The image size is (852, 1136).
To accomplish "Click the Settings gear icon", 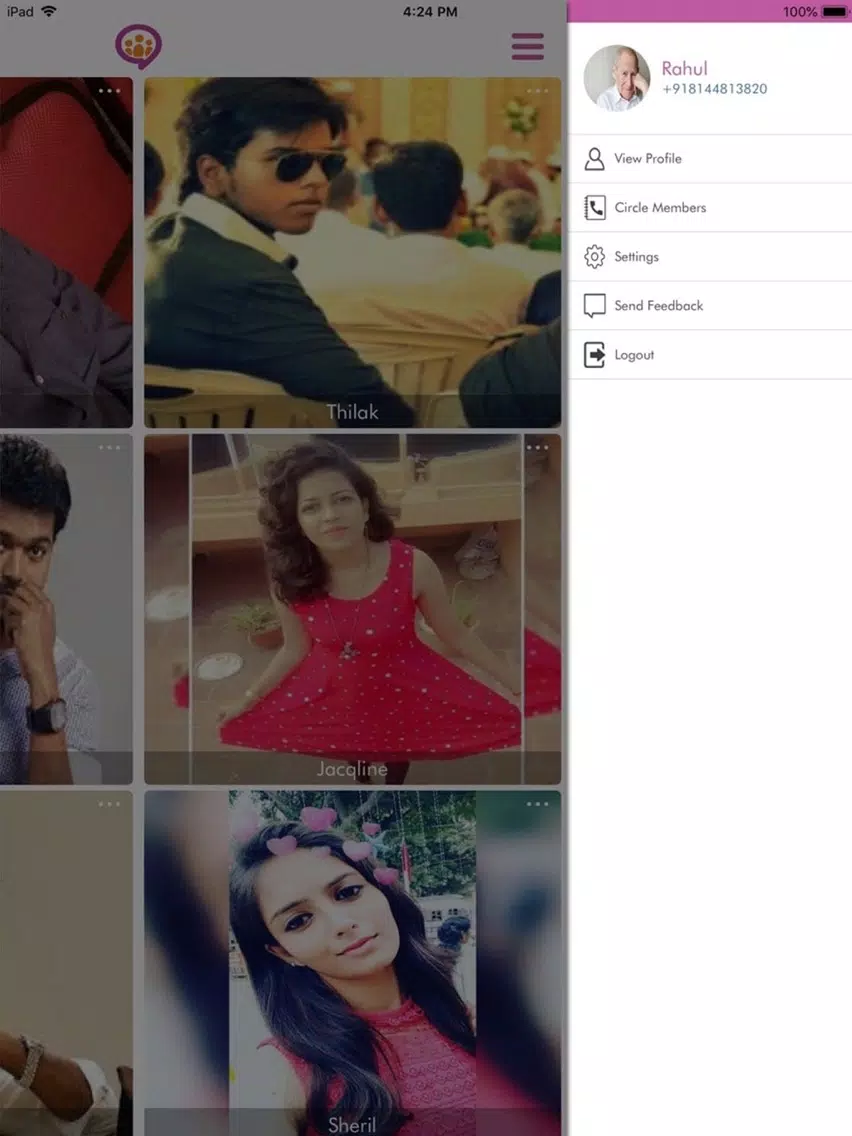I will pyautogui.click(x=594, y=256).
